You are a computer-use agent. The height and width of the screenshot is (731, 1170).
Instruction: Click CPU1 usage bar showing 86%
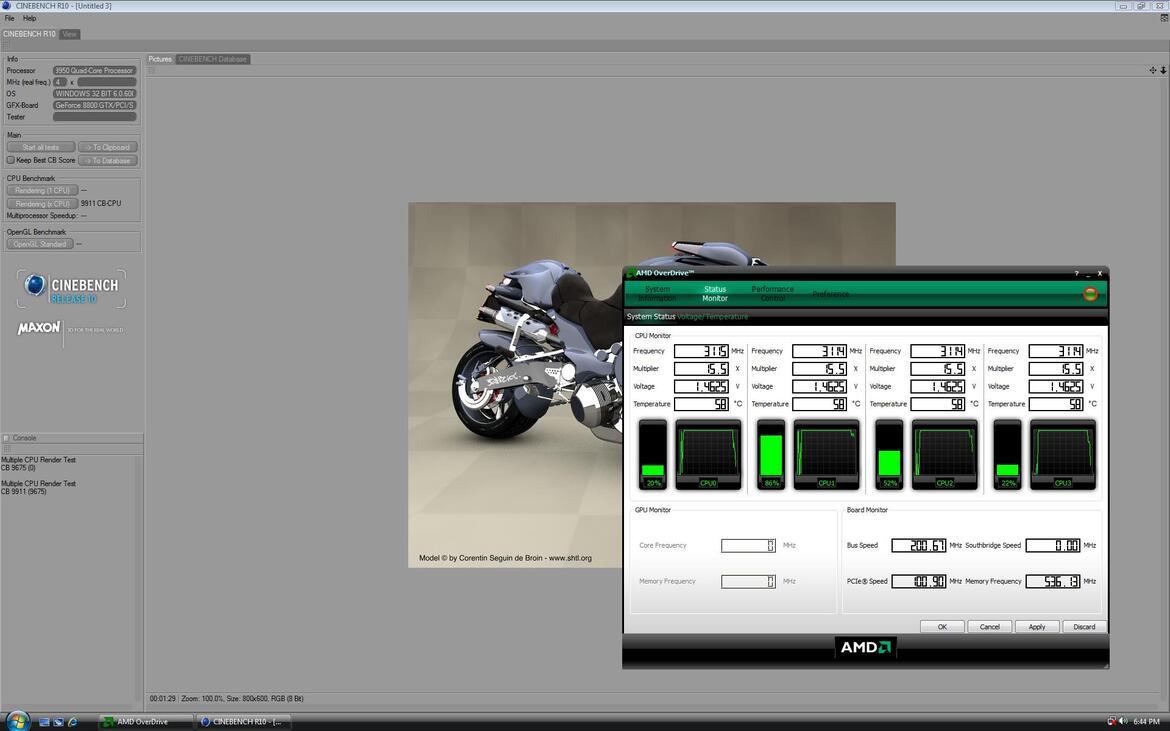point(771,454)
